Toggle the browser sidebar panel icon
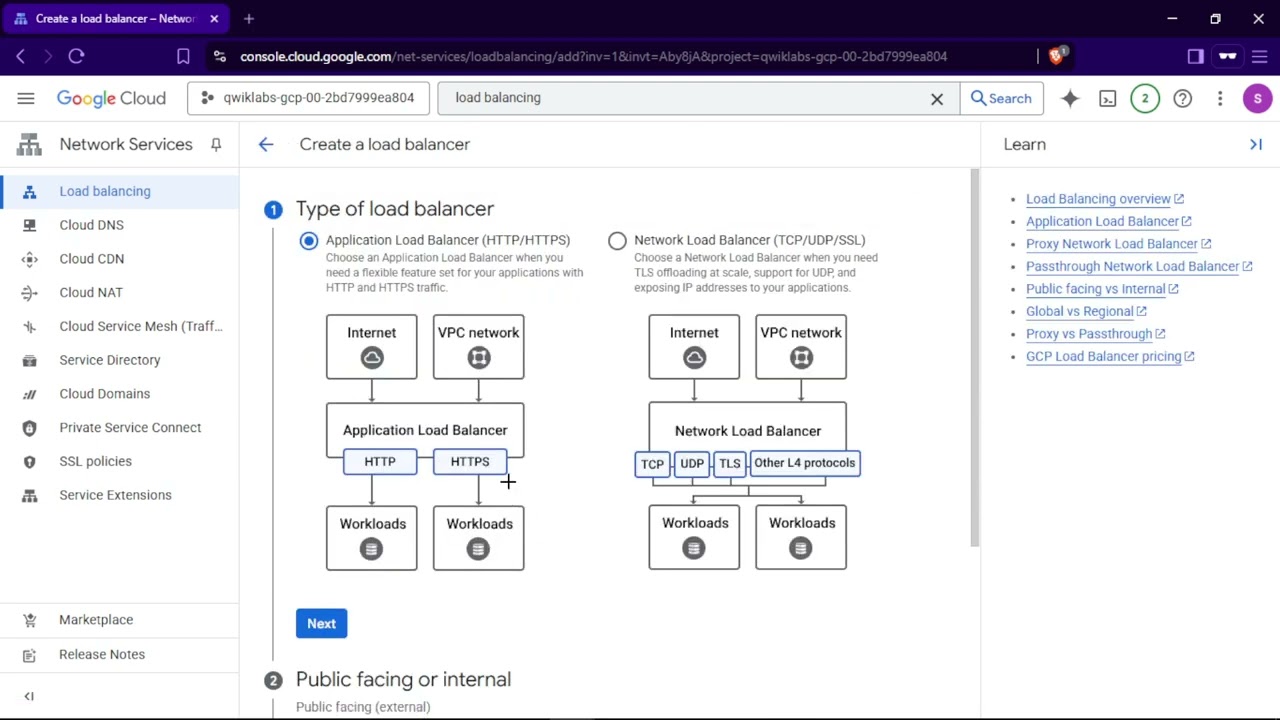Screen dimensions: 1280x720 pos(1195,57)
